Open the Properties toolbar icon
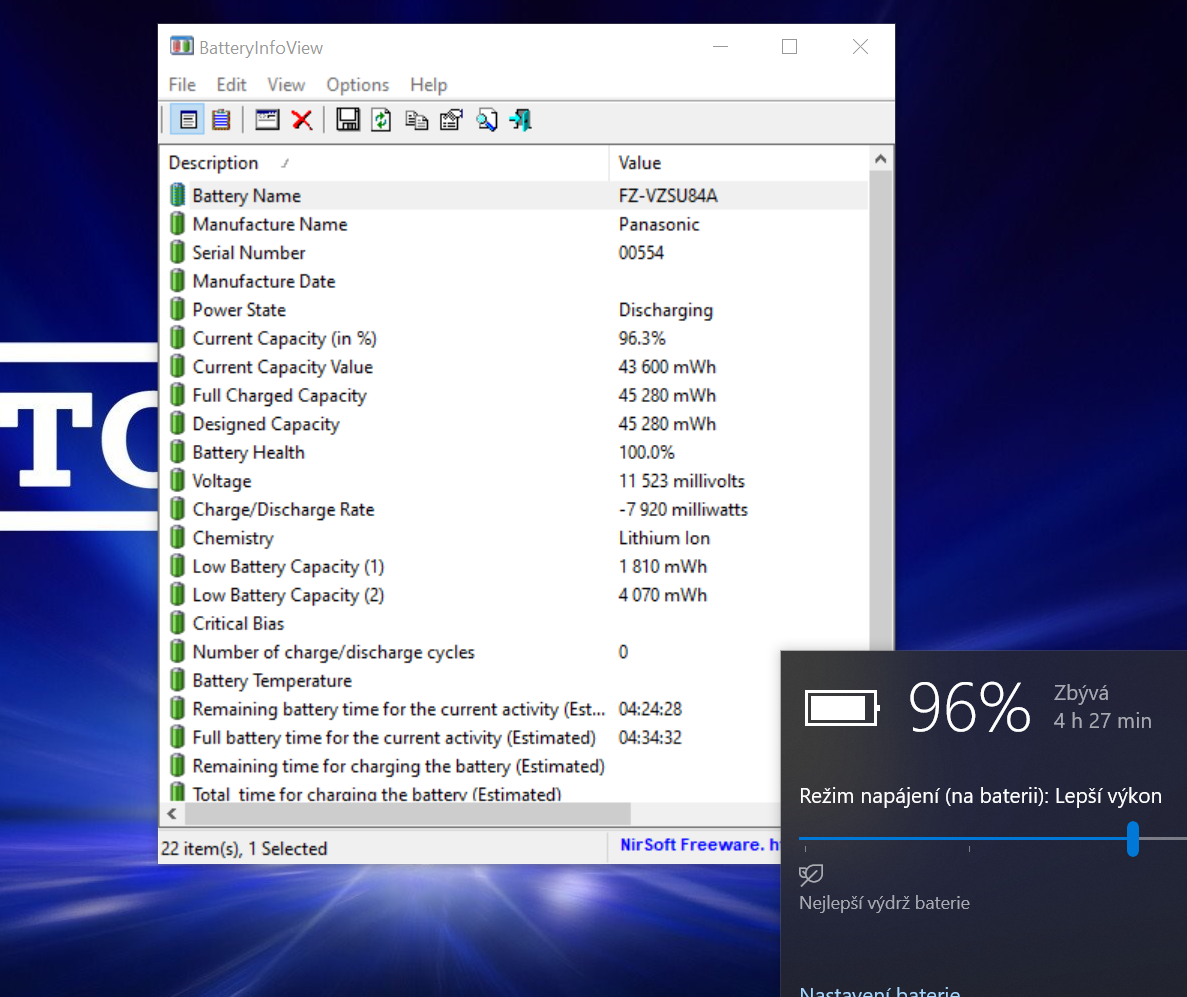The image size is (1187, 997). (451, 121)
